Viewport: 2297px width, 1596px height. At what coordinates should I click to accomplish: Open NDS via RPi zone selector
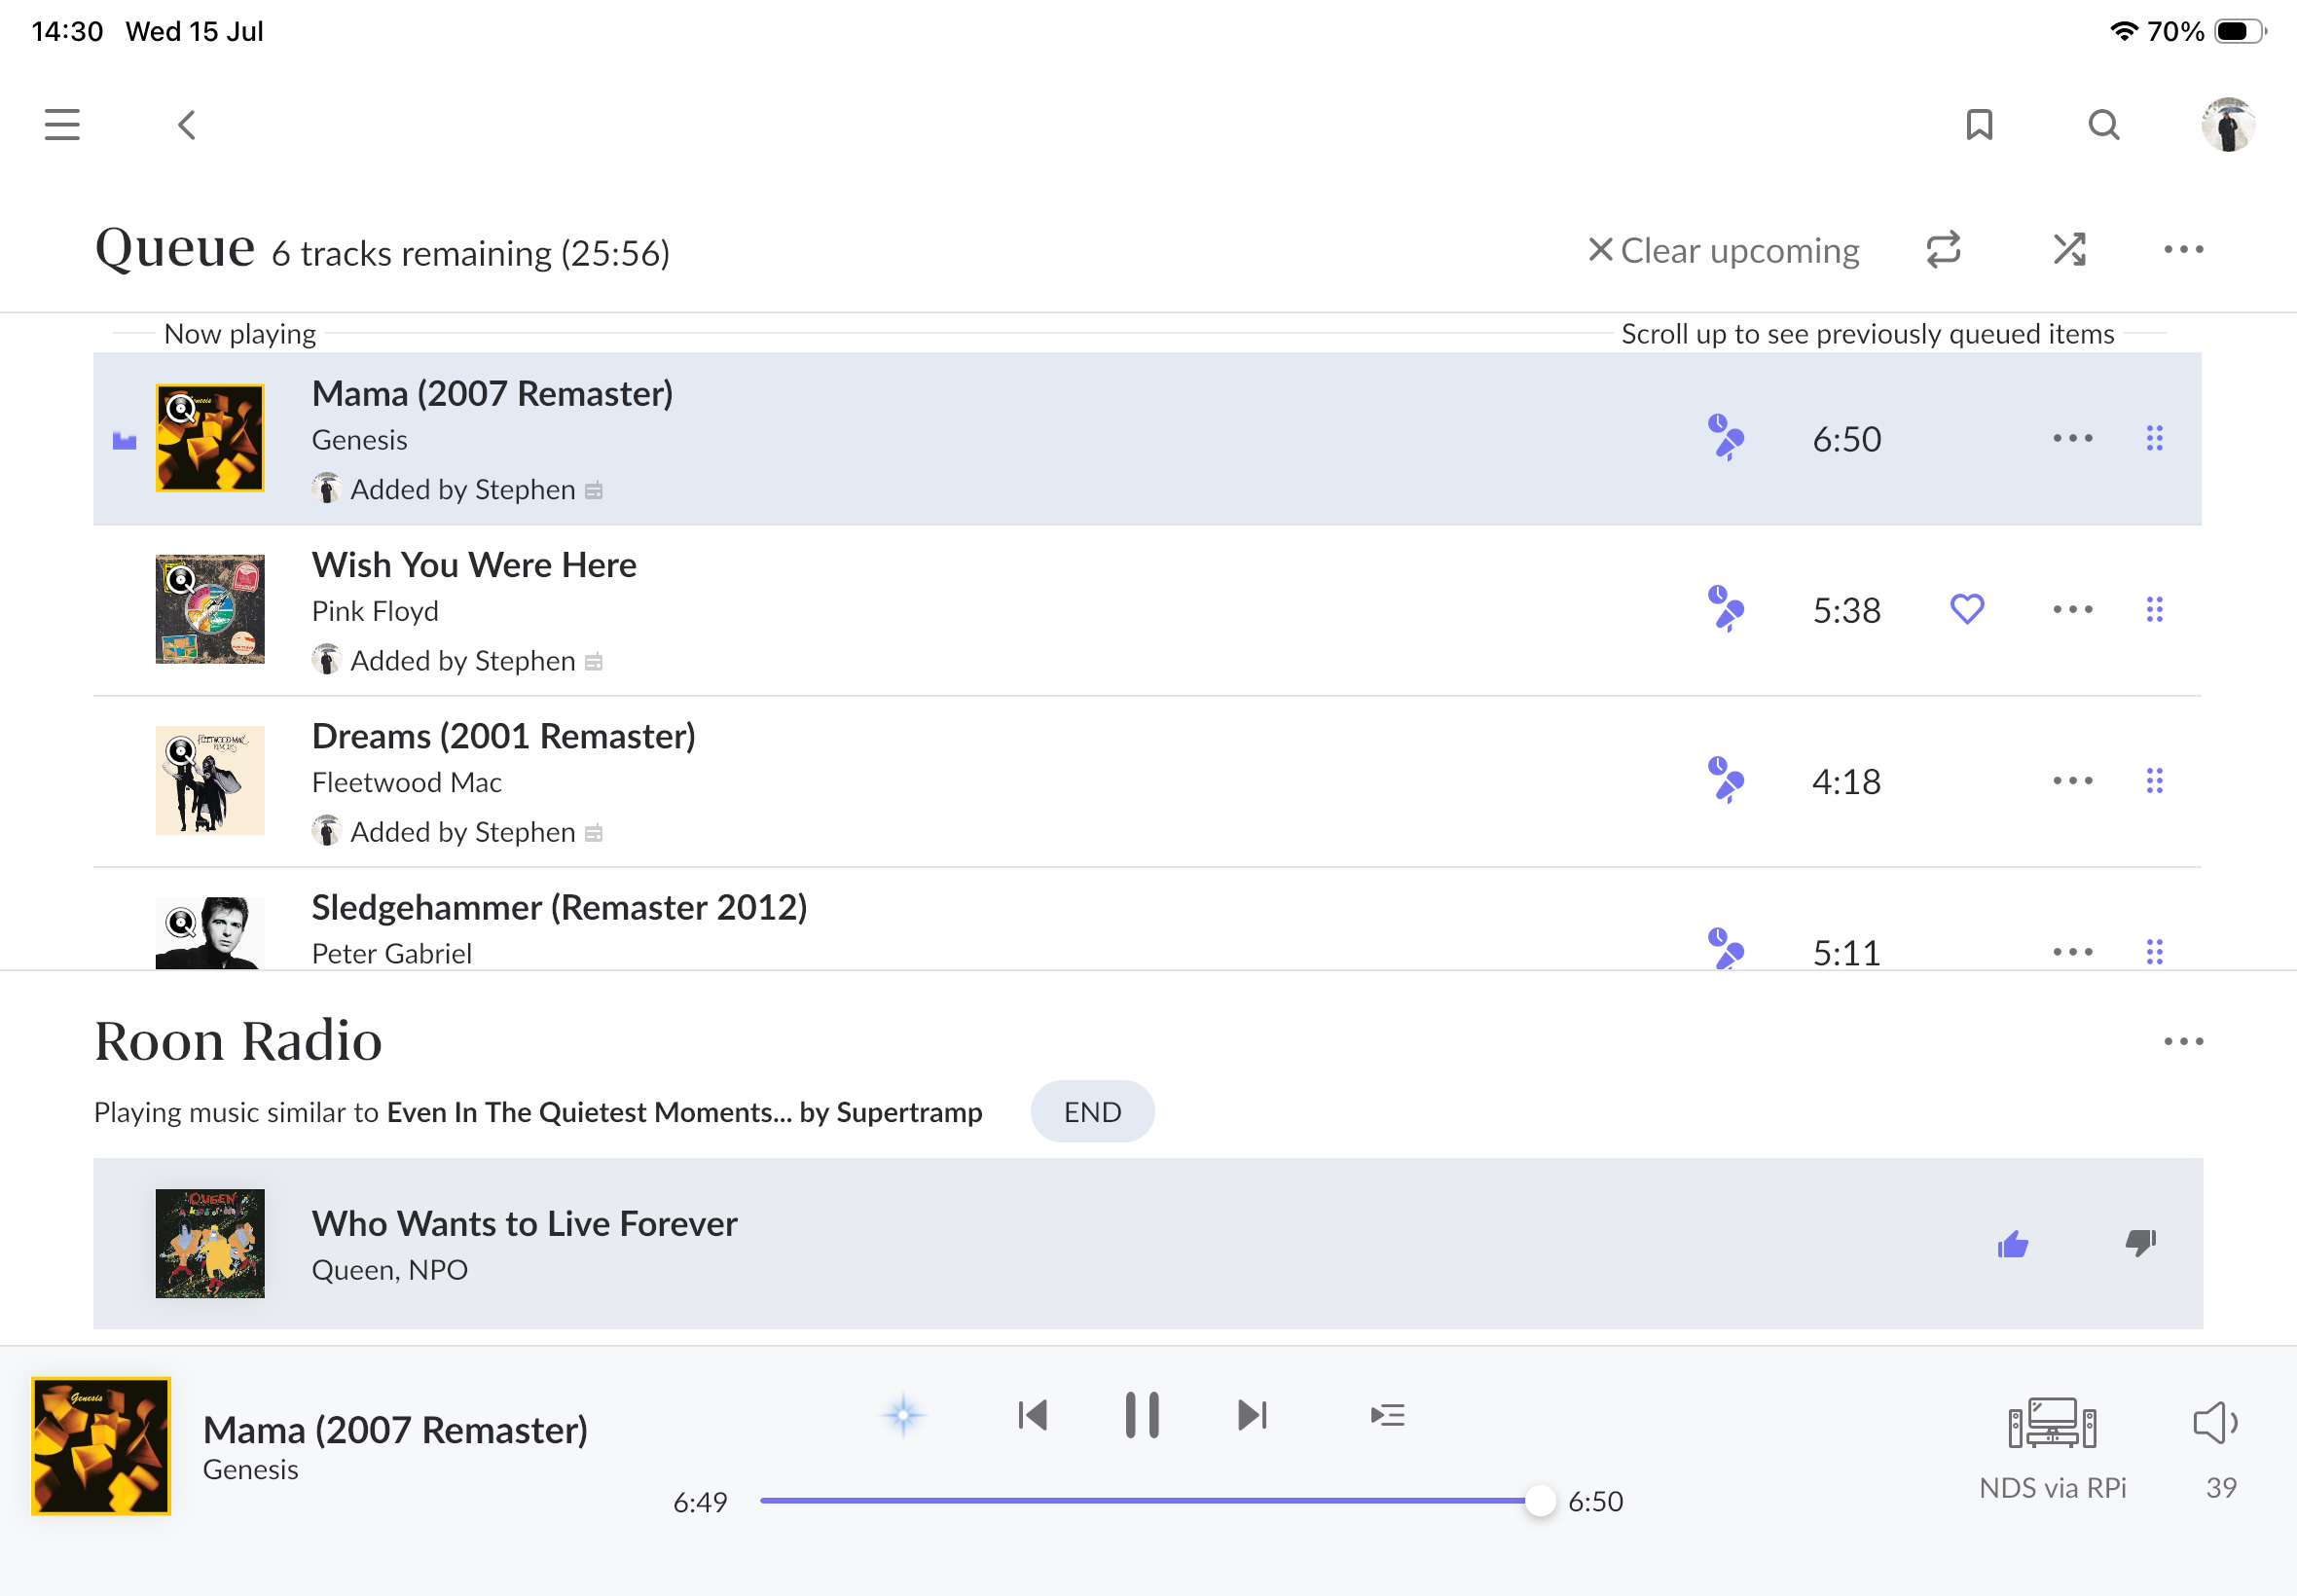[2052, 1449]
